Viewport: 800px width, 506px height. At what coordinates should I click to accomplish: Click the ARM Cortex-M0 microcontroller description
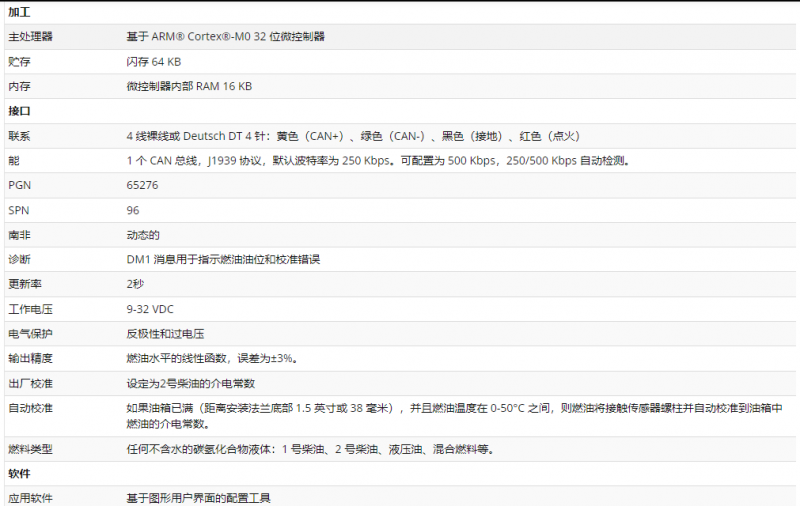225,37
